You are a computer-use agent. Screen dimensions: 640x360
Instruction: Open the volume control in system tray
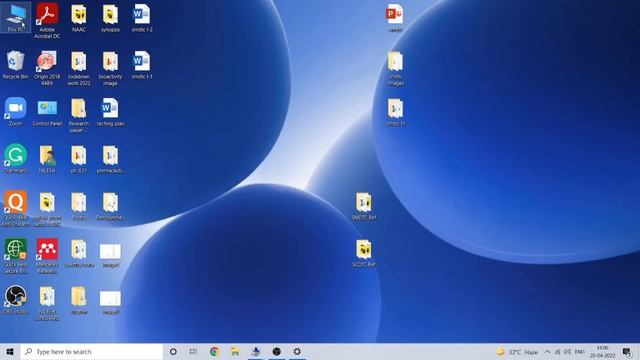pyautogui.click(x=568, y=352)
